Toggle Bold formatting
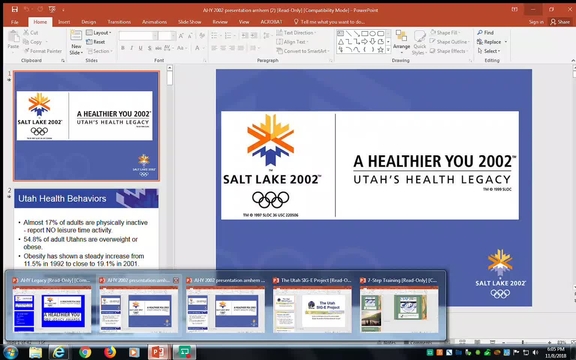Screen dimensions: 576x360 (x=123, y=48)
